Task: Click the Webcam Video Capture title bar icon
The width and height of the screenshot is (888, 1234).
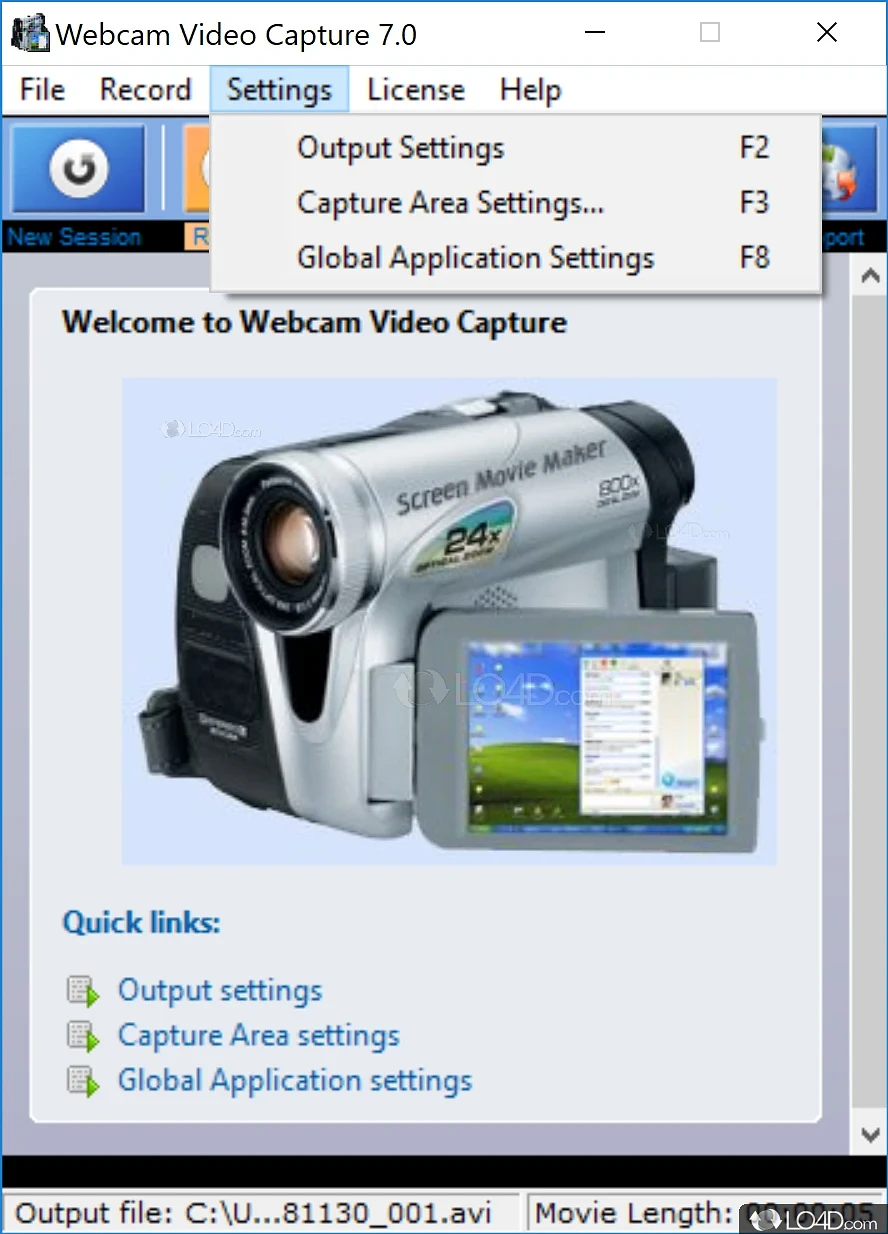Action: [x=29, y=32]
